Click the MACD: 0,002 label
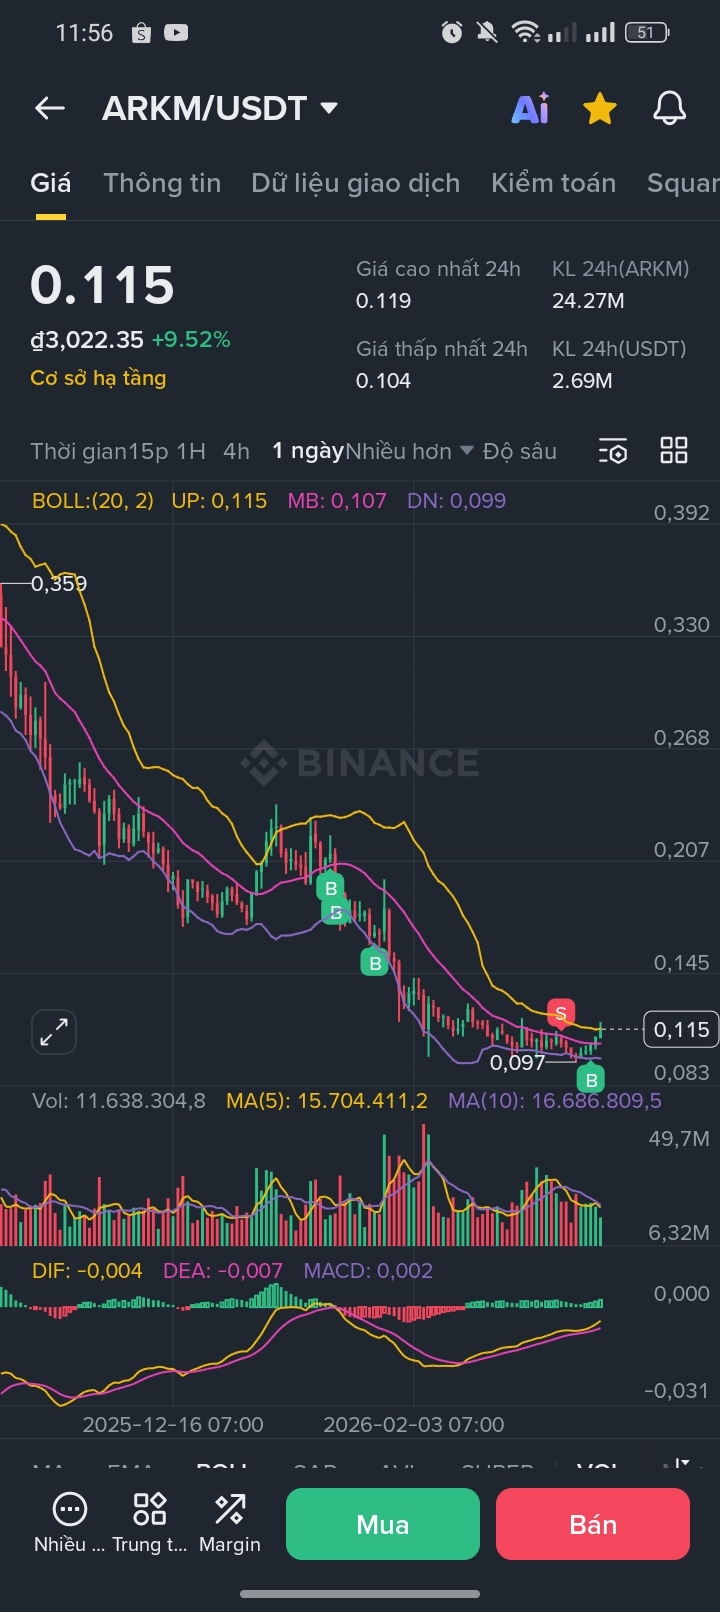 click(368, 1271)
